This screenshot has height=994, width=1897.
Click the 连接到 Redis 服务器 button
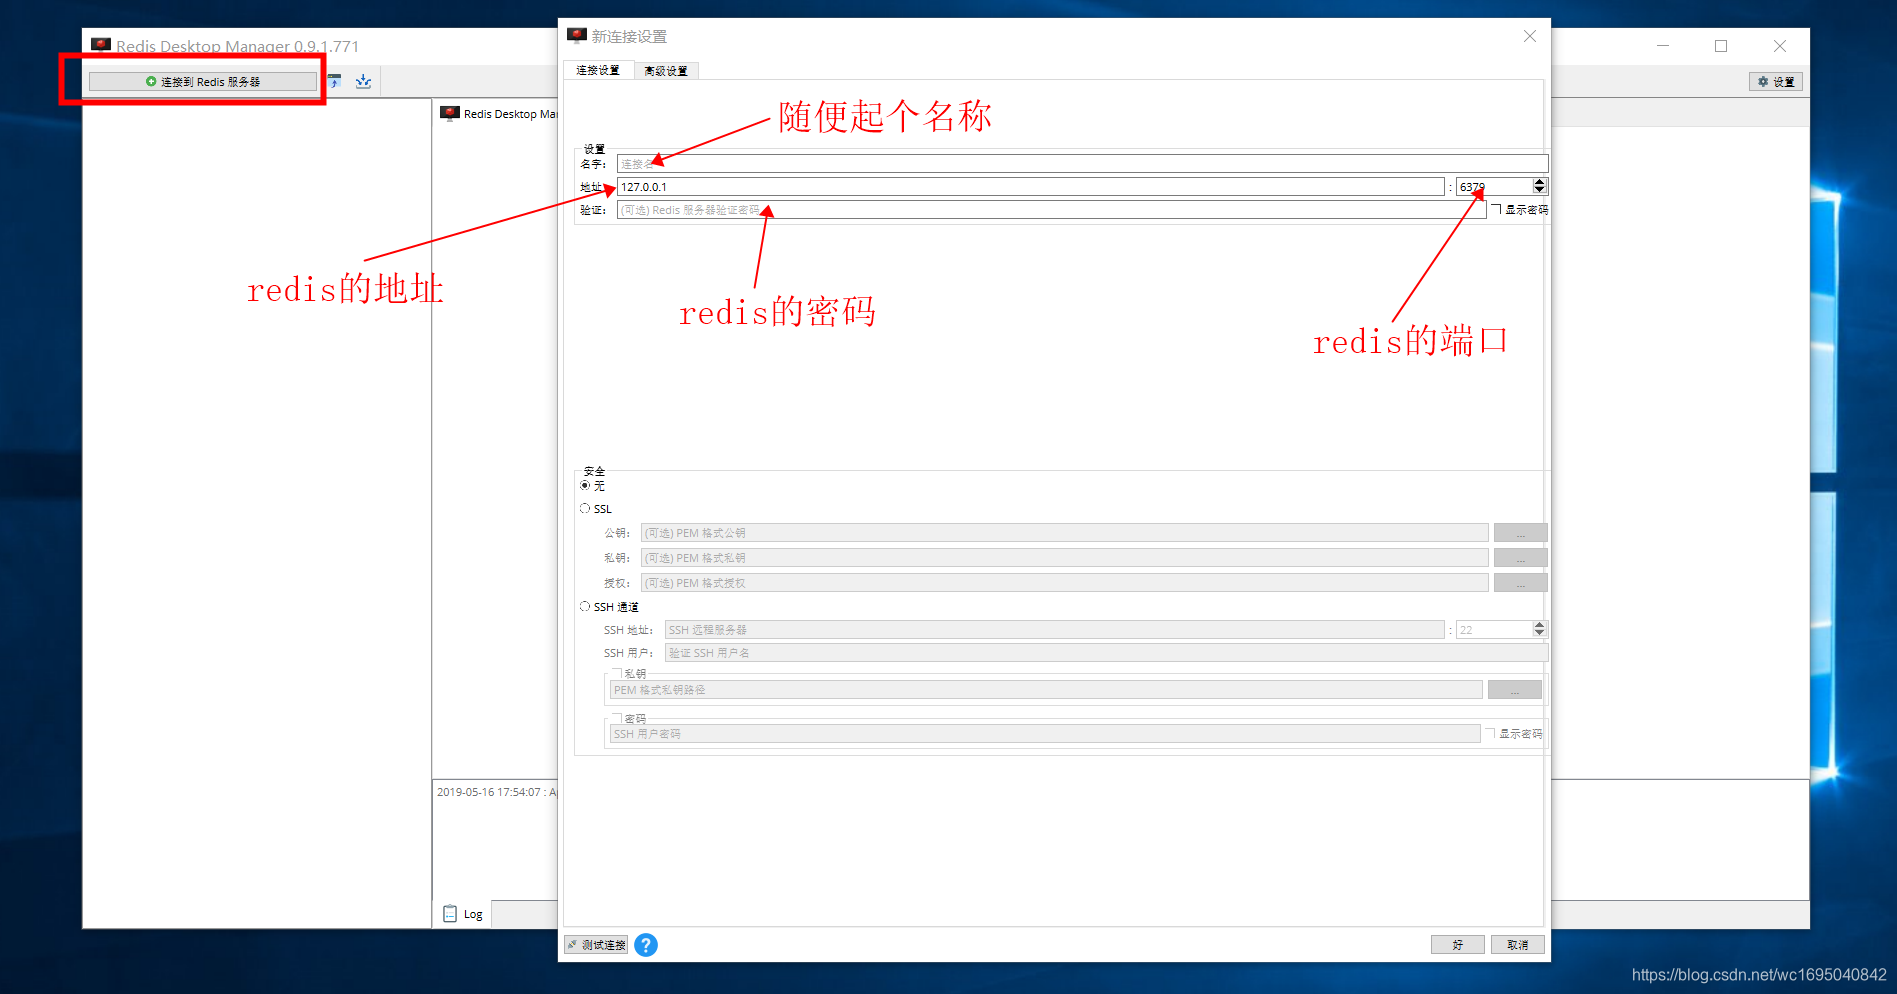pos(203,82)
